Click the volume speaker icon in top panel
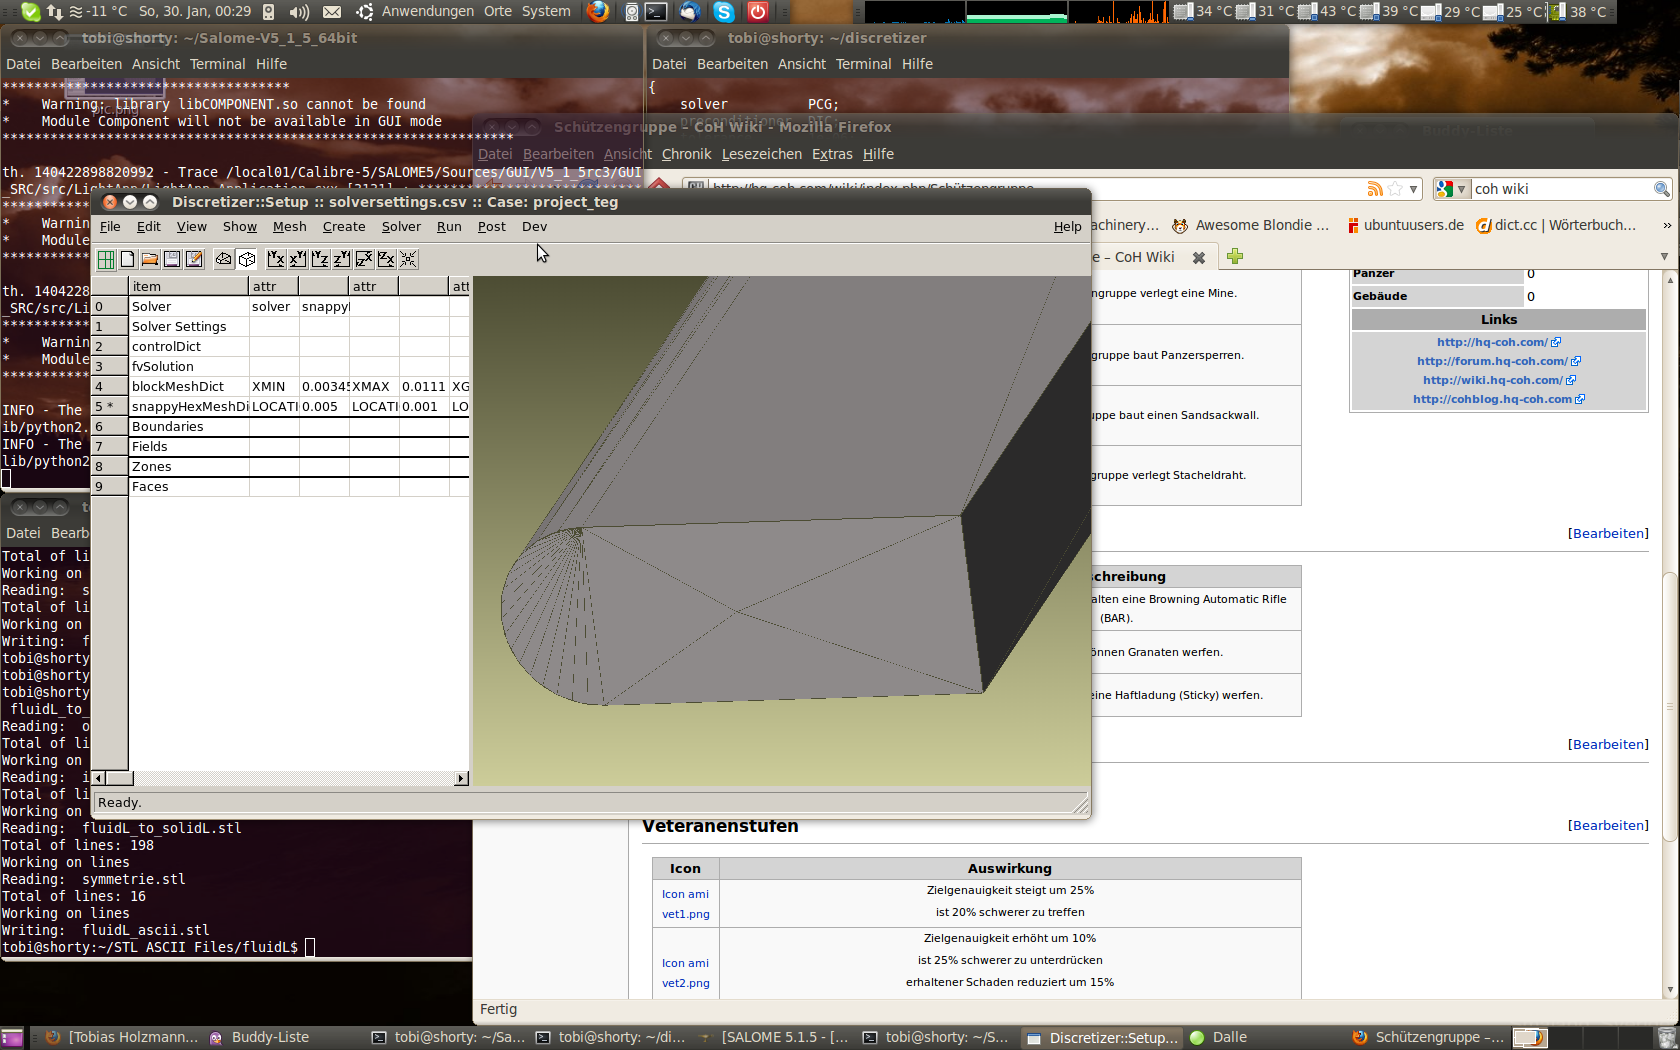Viewport: 1680px width, 1050px height. 298,12
